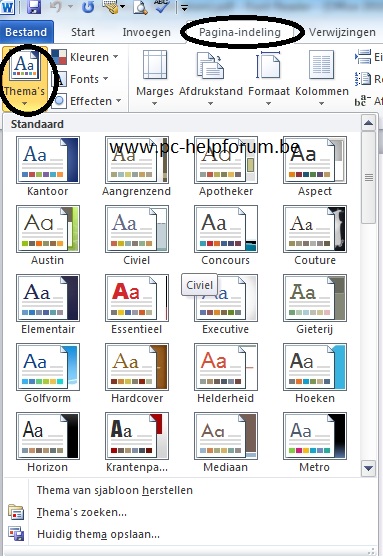Switch to the Invoegen tab

point(146,32)
